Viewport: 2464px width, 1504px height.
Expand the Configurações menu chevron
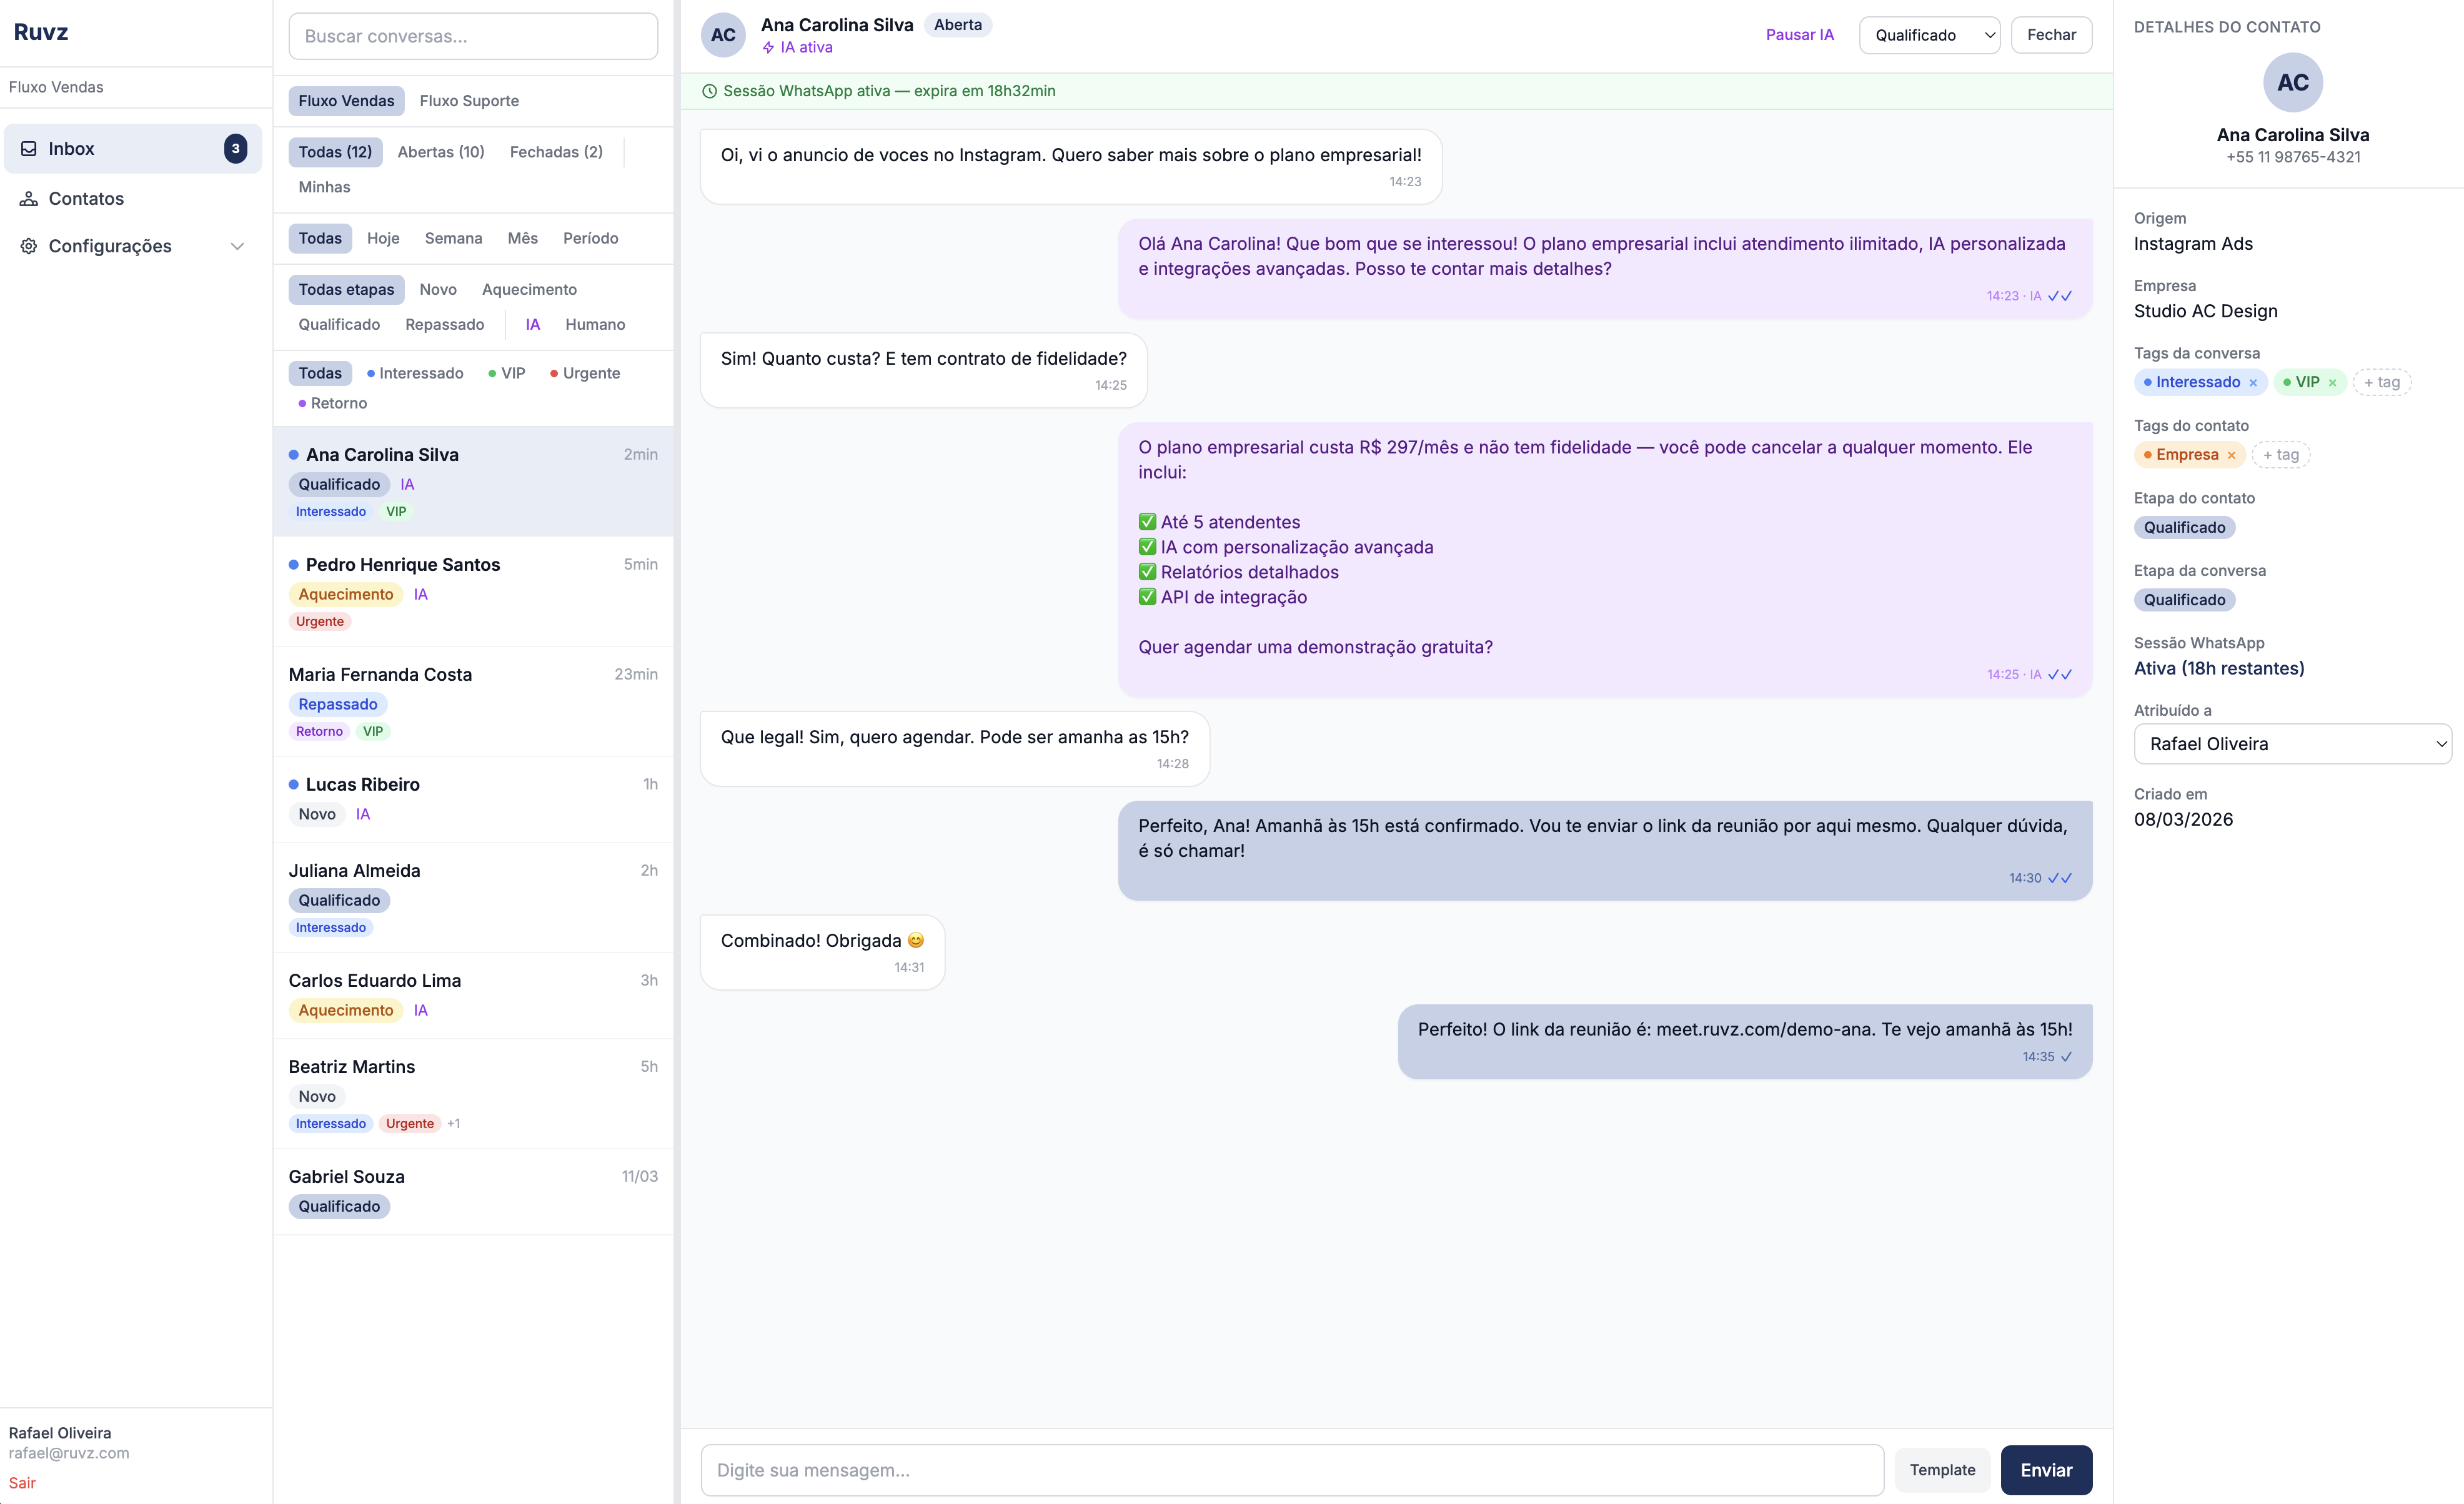click(237, 246)
